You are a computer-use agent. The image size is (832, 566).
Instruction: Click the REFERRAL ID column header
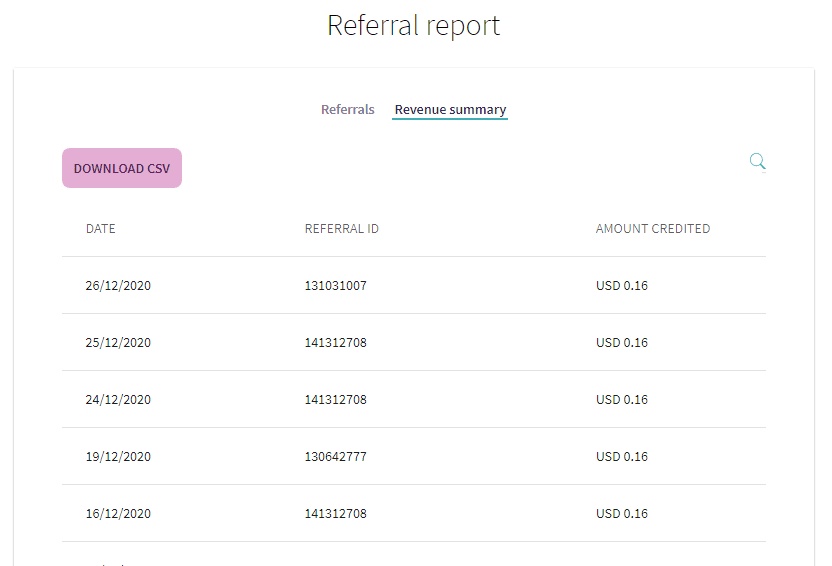tap(342, 229)
